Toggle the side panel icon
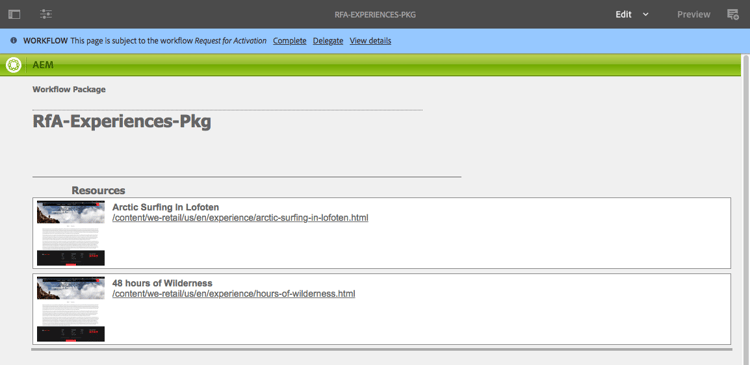This screenshot has width=750, height=365. point(14,14)
